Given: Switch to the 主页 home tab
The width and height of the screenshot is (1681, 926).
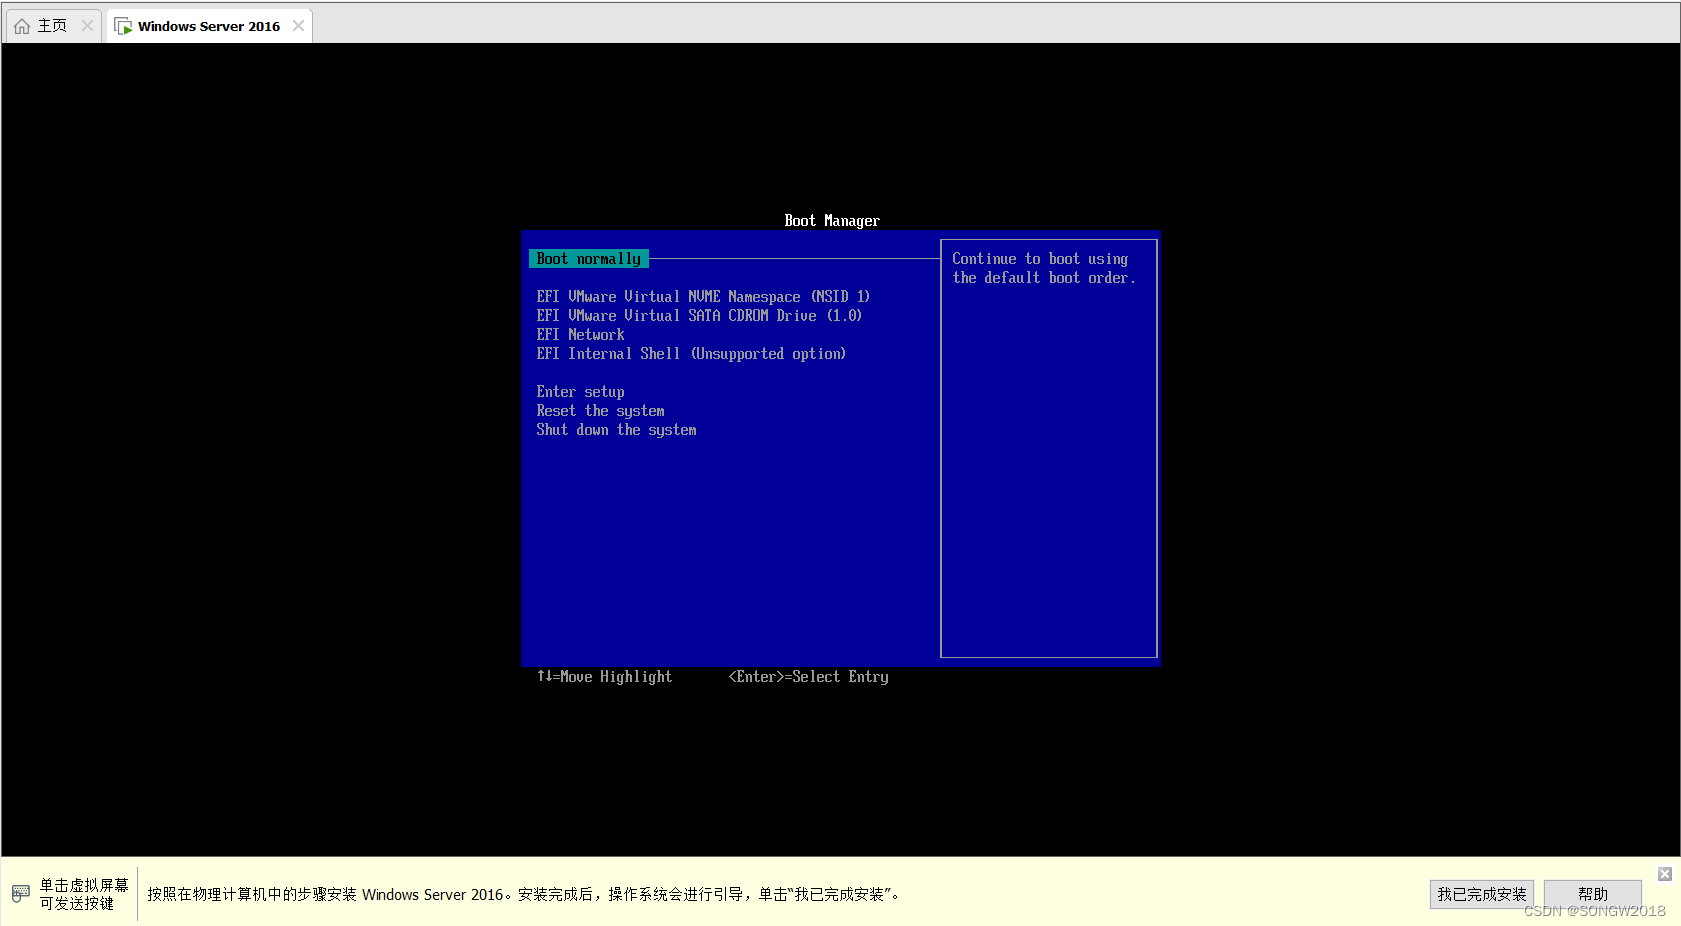Looking at the screenshot, I should point(52,26).
